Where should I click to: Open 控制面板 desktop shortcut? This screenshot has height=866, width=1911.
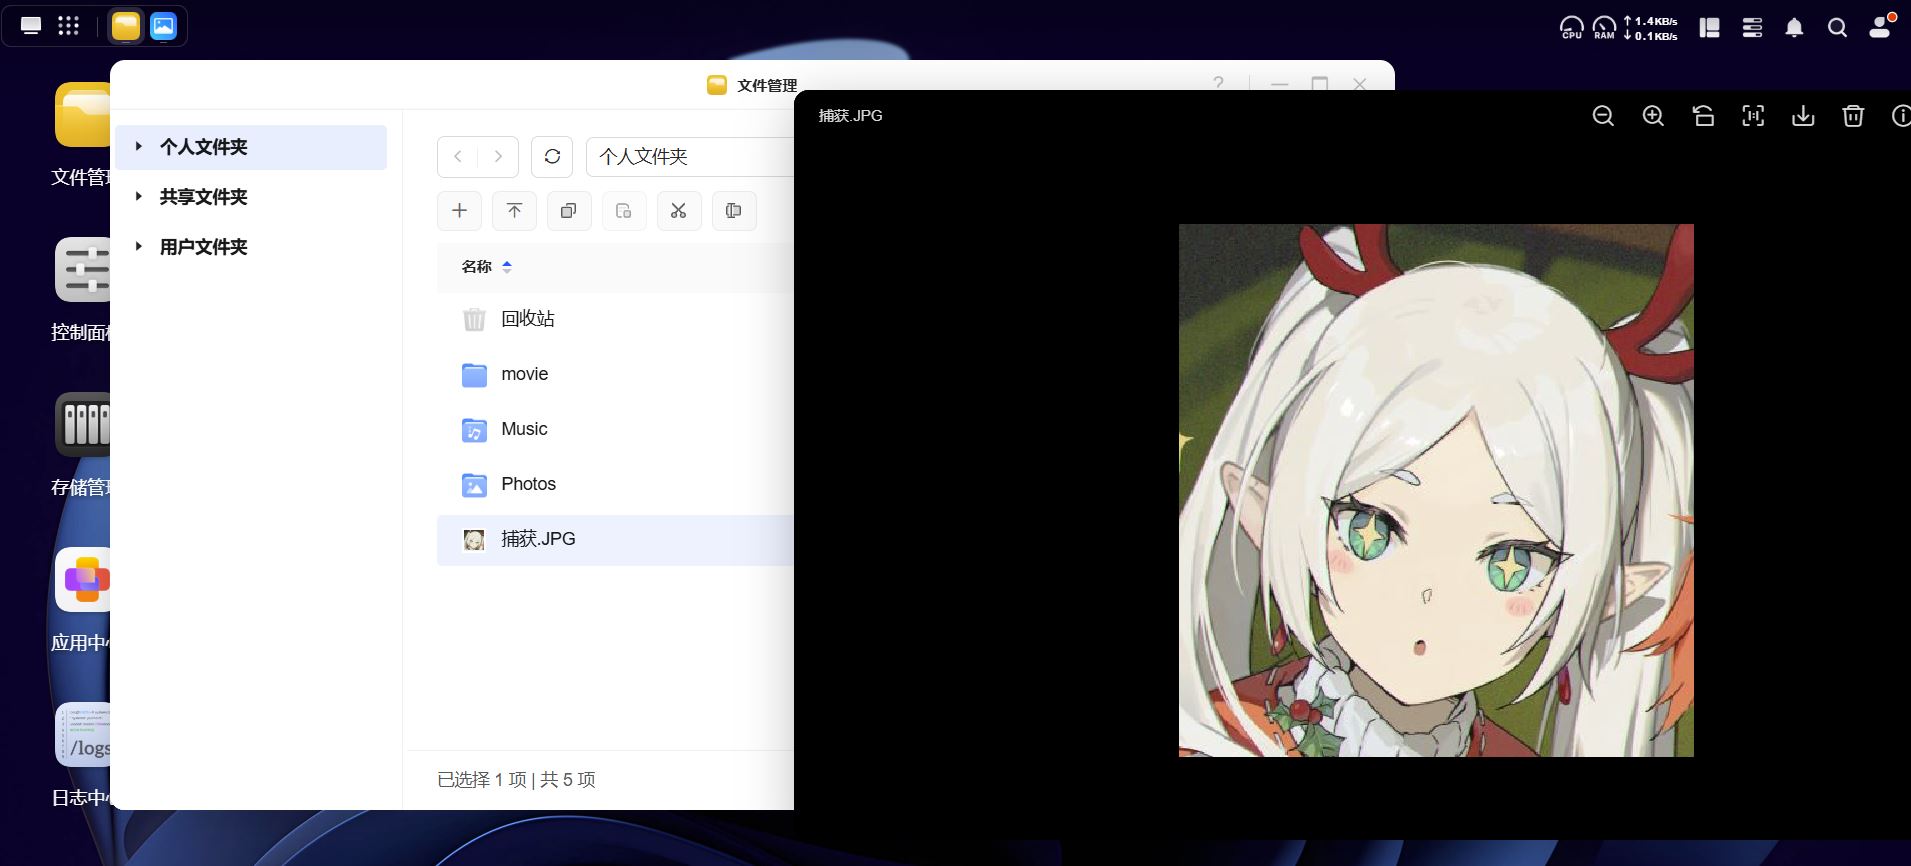click(80, 291)
